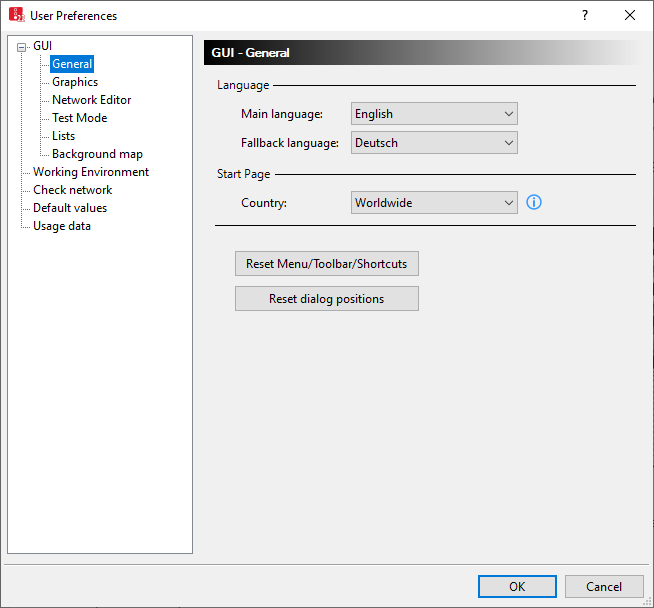Select the Lists tree item
This screenshot has width=654, height=608.
pyautogui.click(x=63, y=136)
